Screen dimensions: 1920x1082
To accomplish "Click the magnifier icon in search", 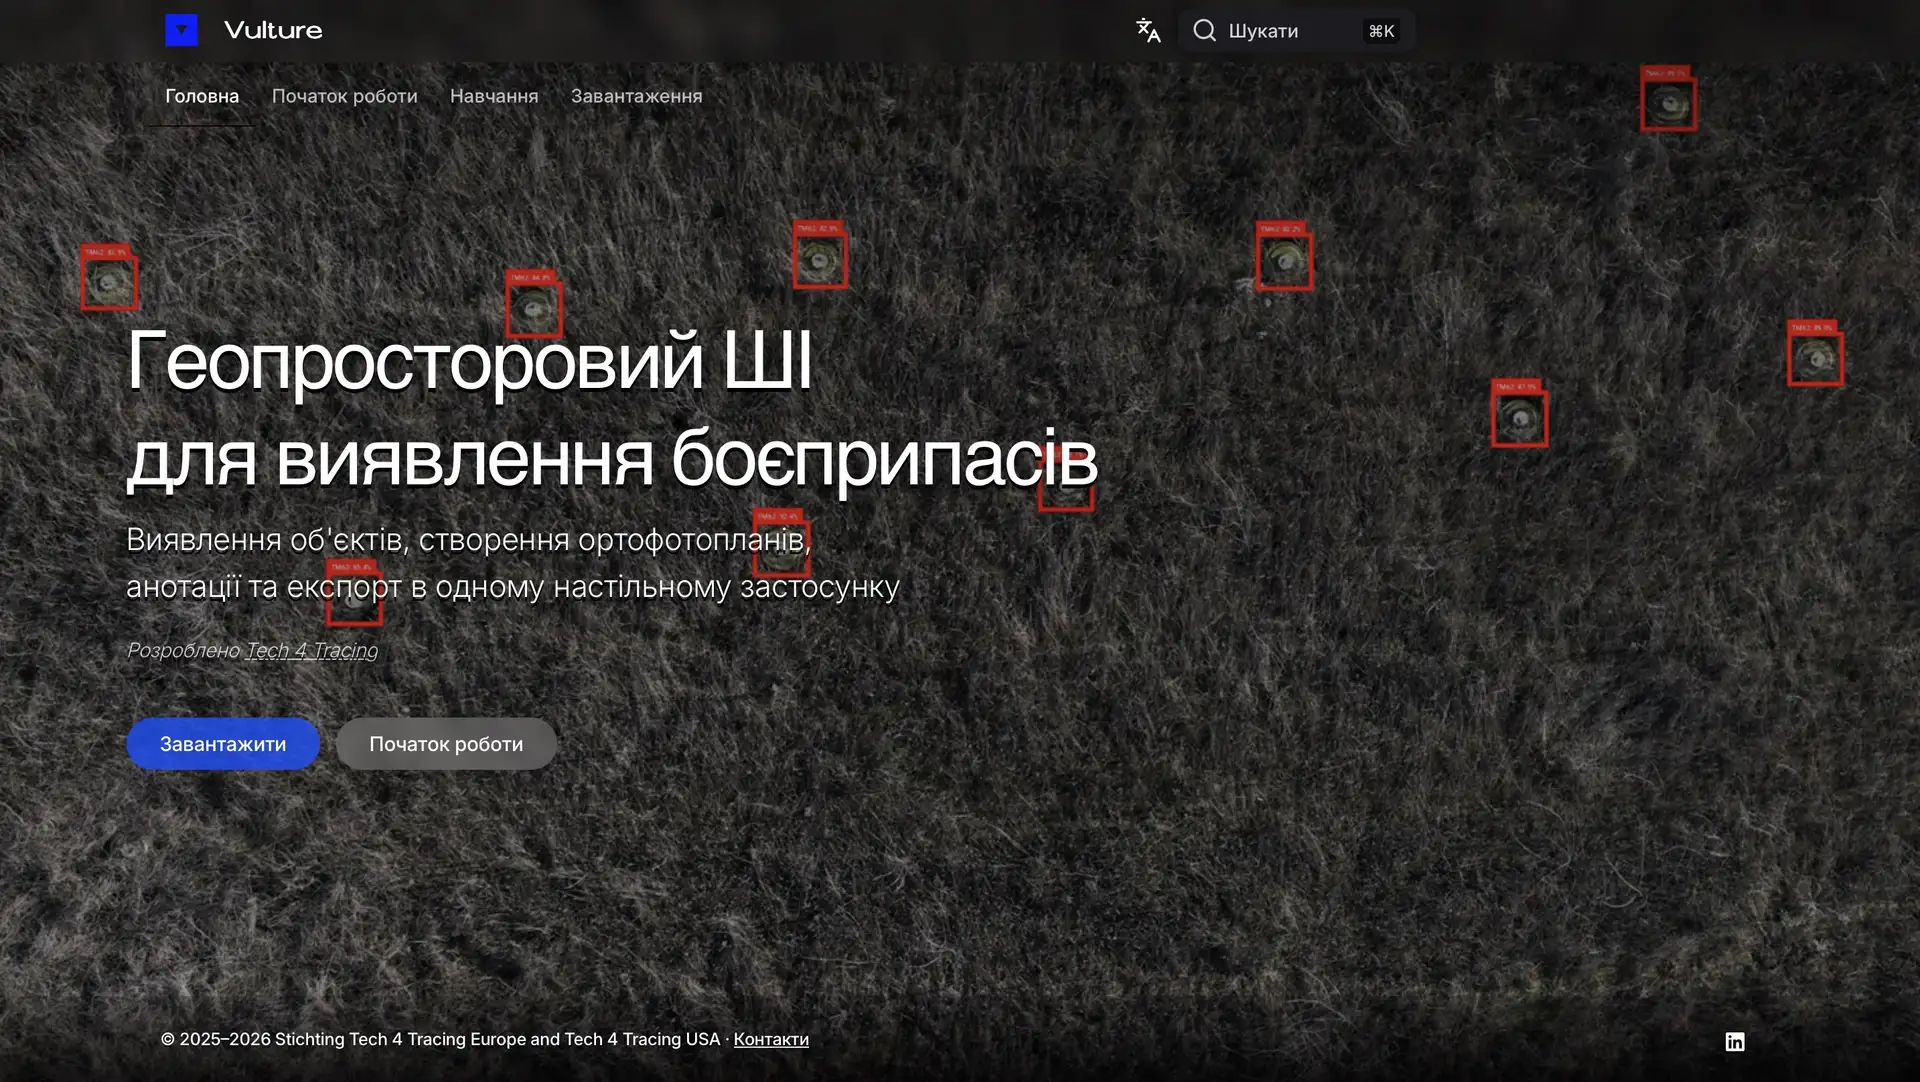I will pos(1205,31).
